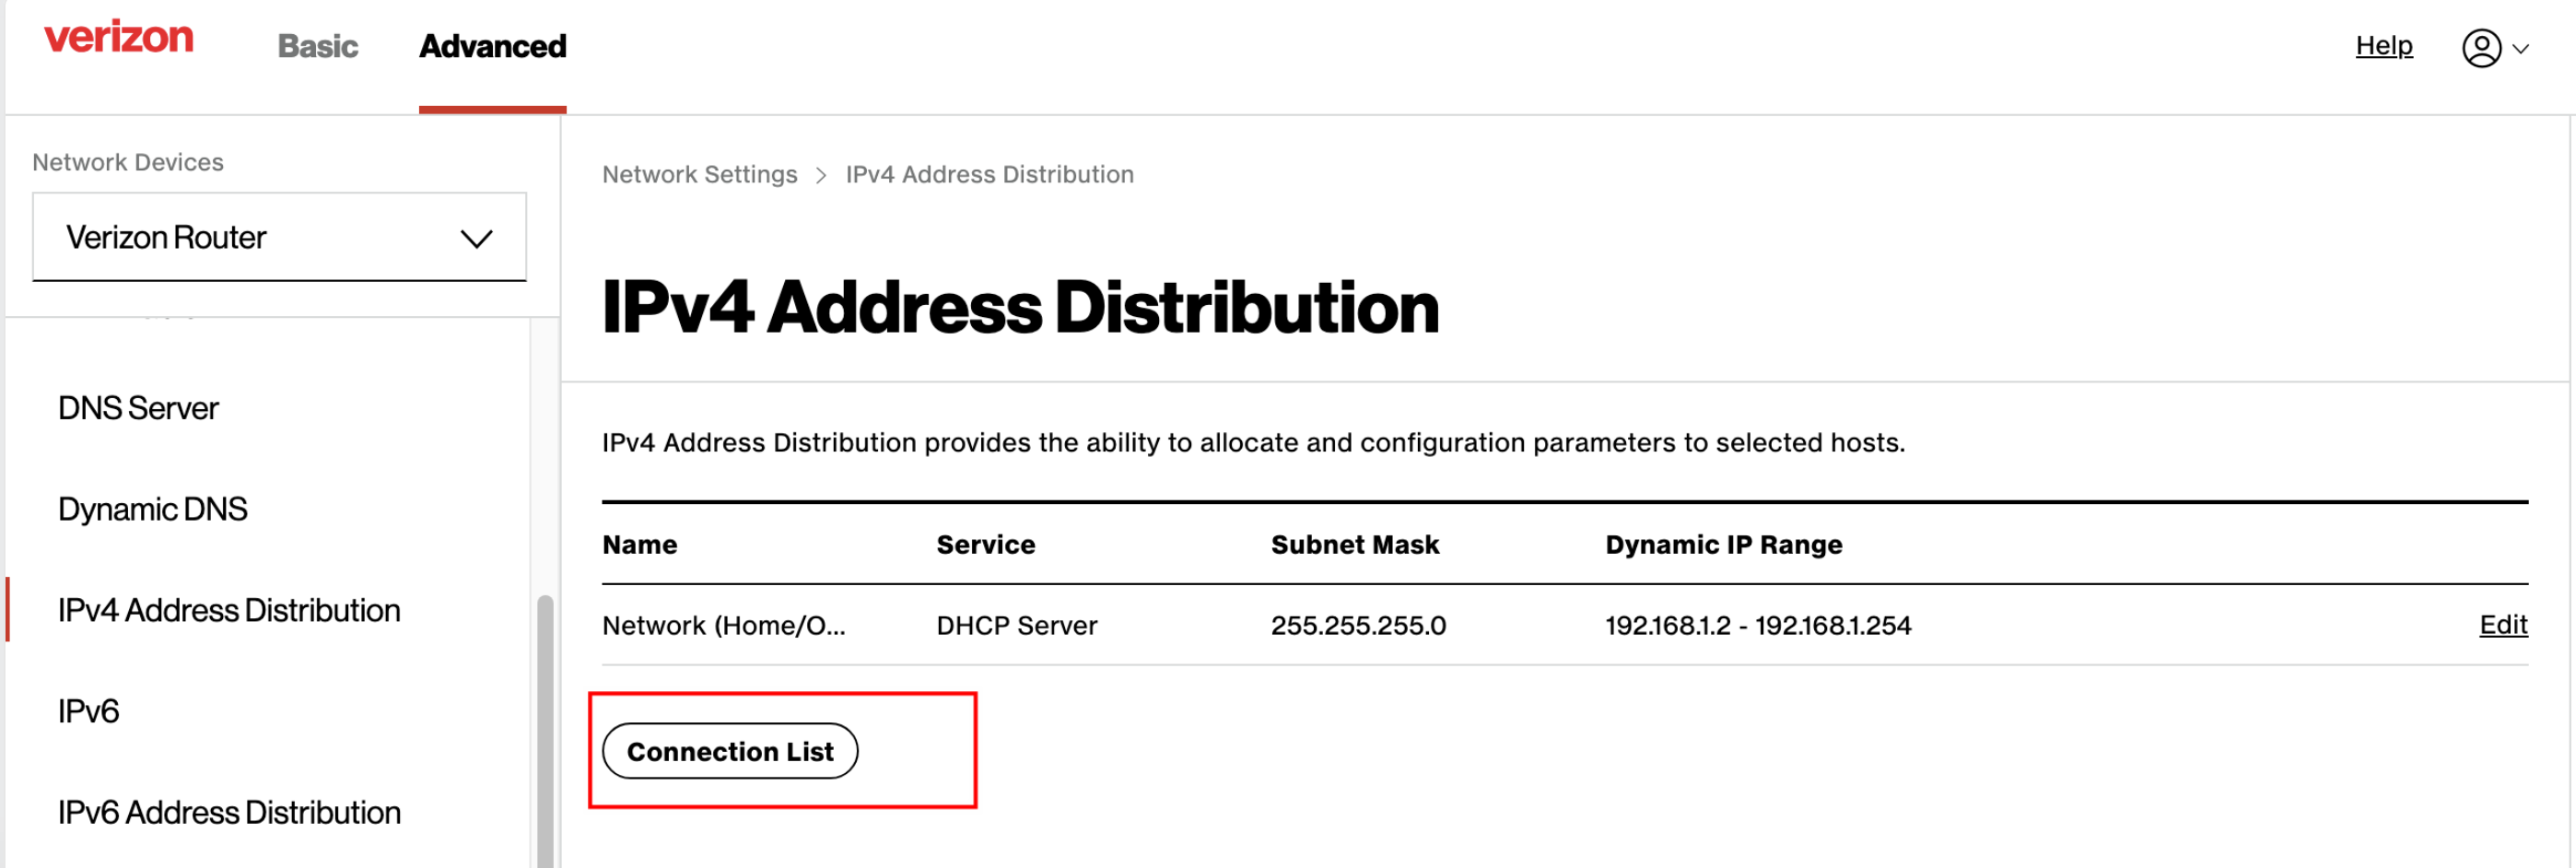Click the Verizon logo
Viewport: 2576px width, 868px height.
[119, 38]
